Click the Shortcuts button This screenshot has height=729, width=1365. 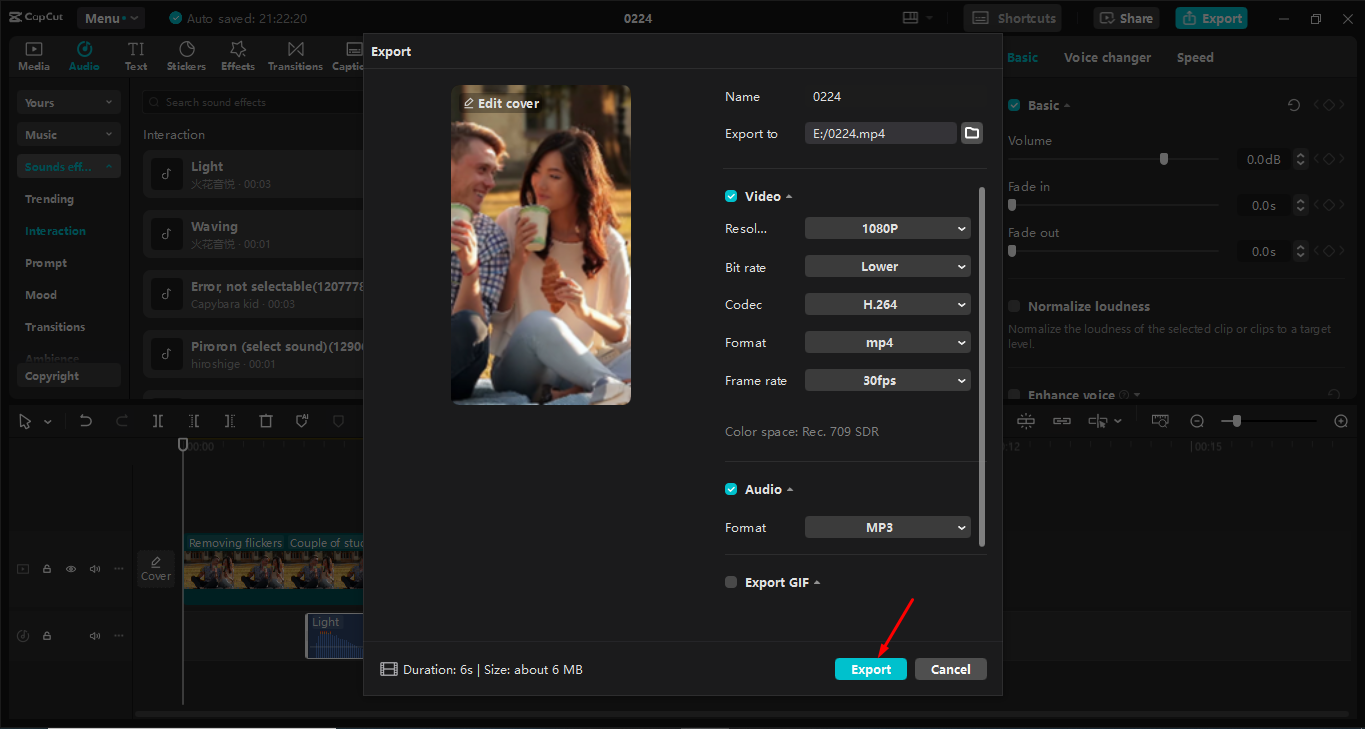point(1013,18)
